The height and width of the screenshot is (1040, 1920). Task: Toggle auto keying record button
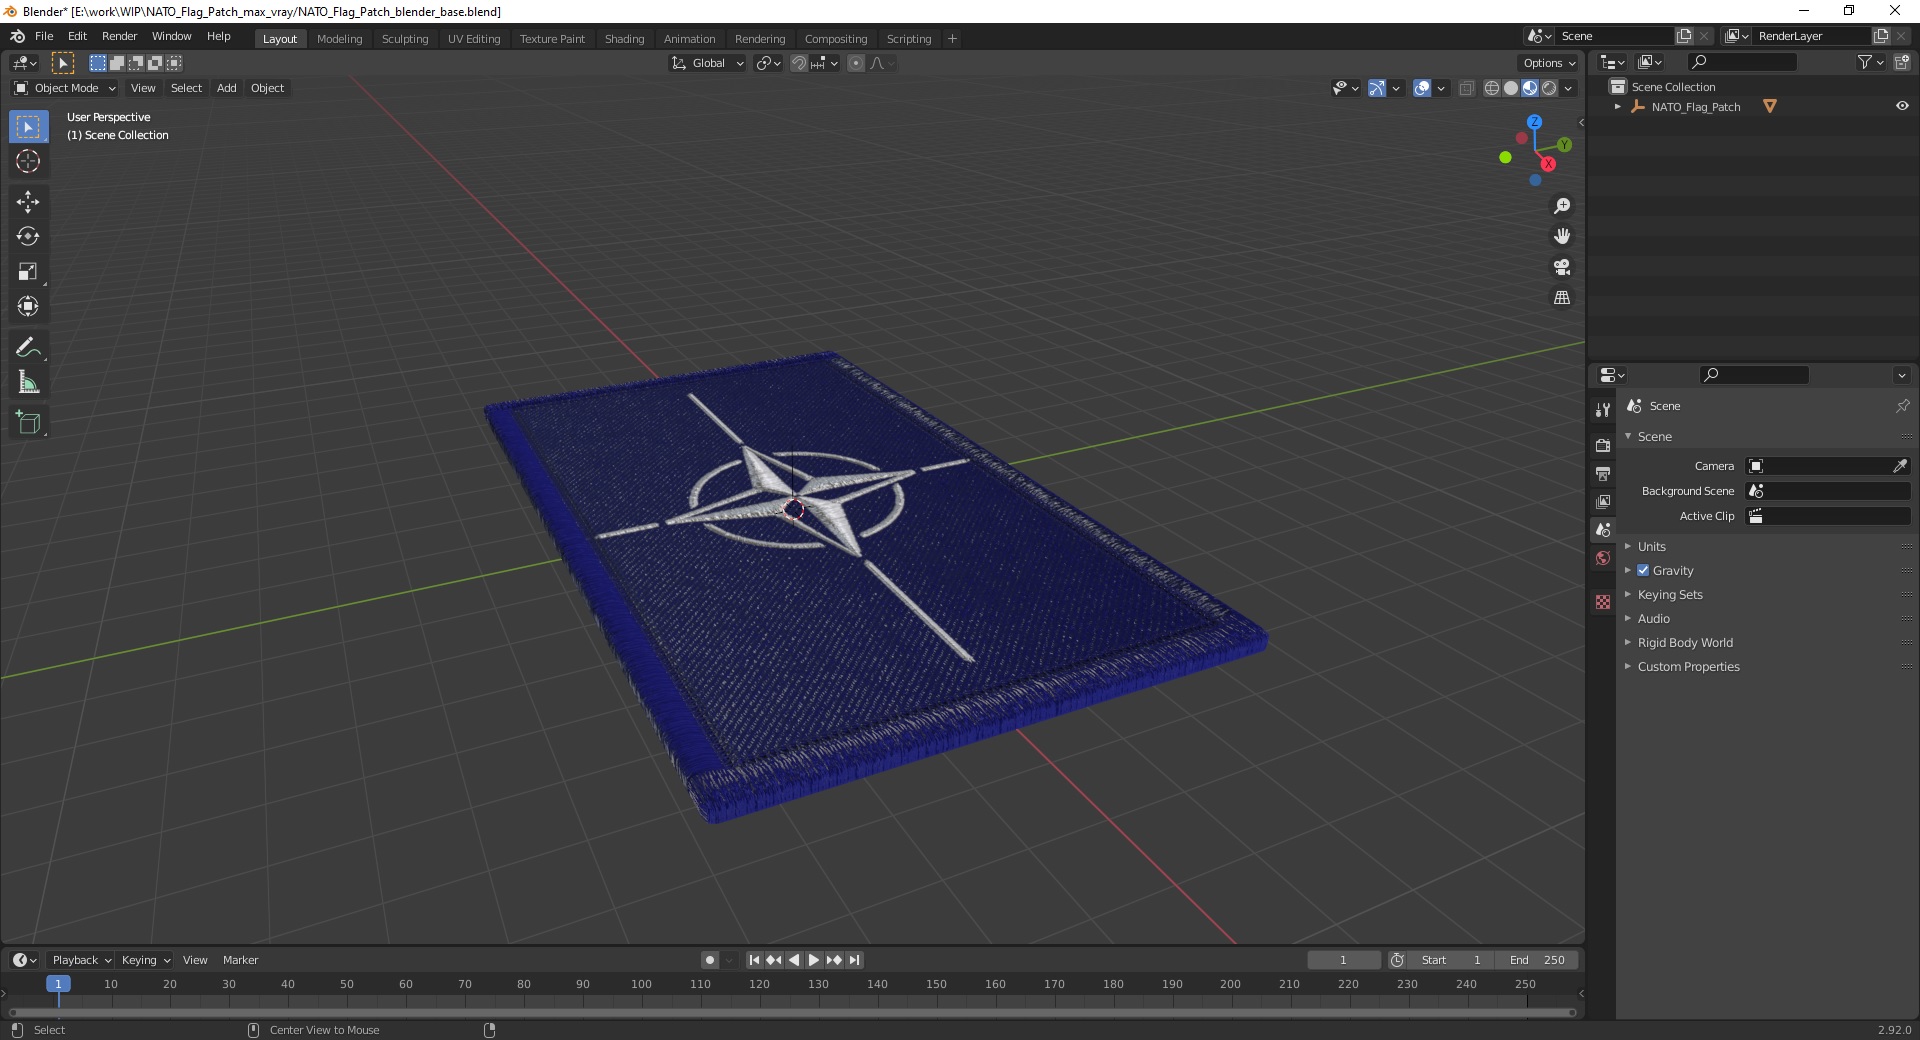click(x=709, y=960)
